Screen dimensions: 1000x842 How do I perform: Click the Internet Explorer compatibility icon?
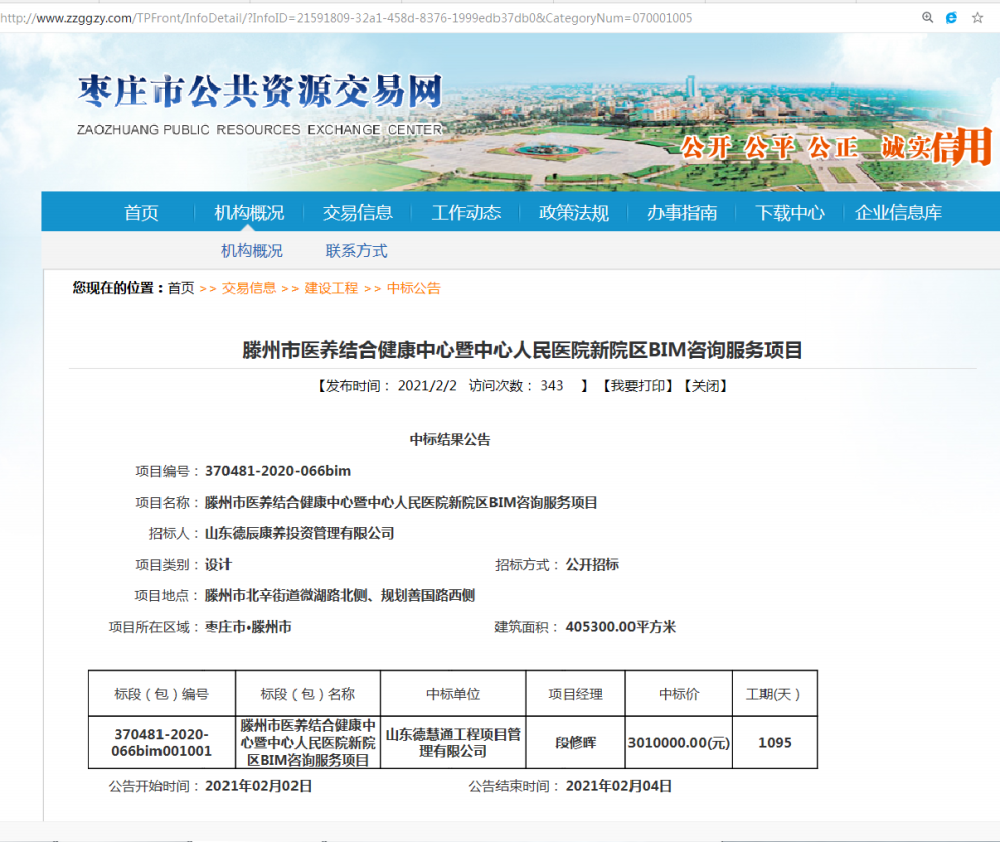(x=951, y=17)
